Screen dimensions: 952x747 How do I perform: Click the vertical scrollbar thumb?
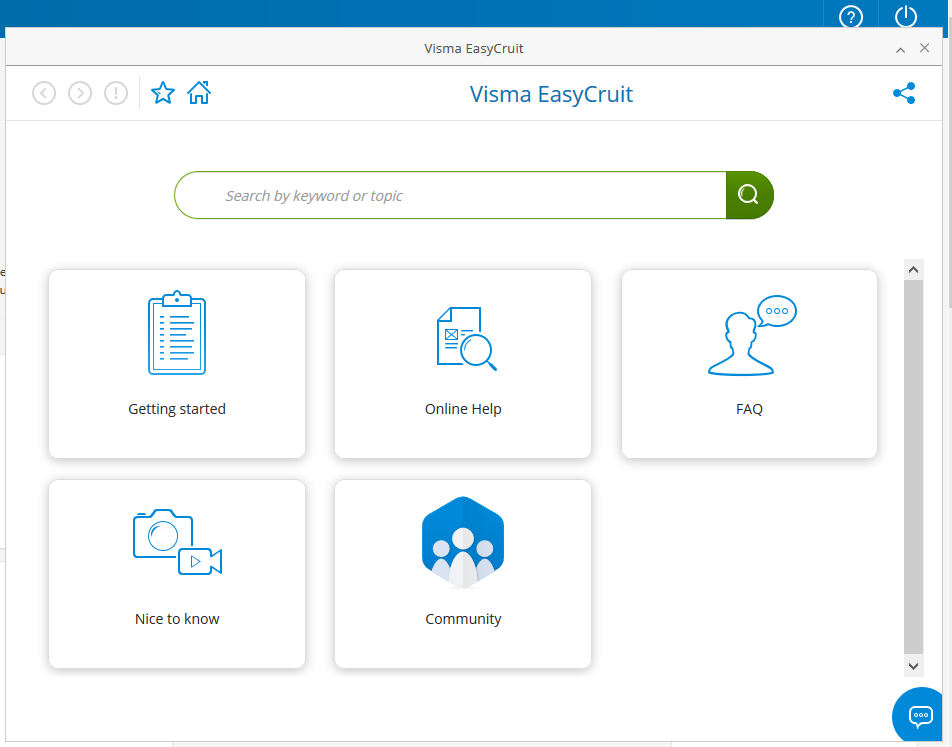click(913, 467)
